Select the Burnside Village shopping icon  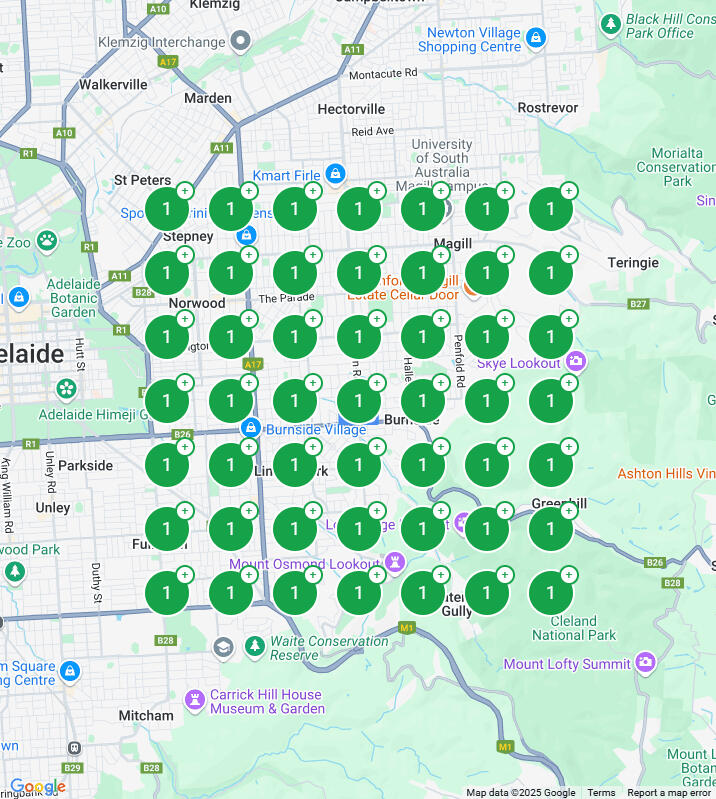[250, 428]
